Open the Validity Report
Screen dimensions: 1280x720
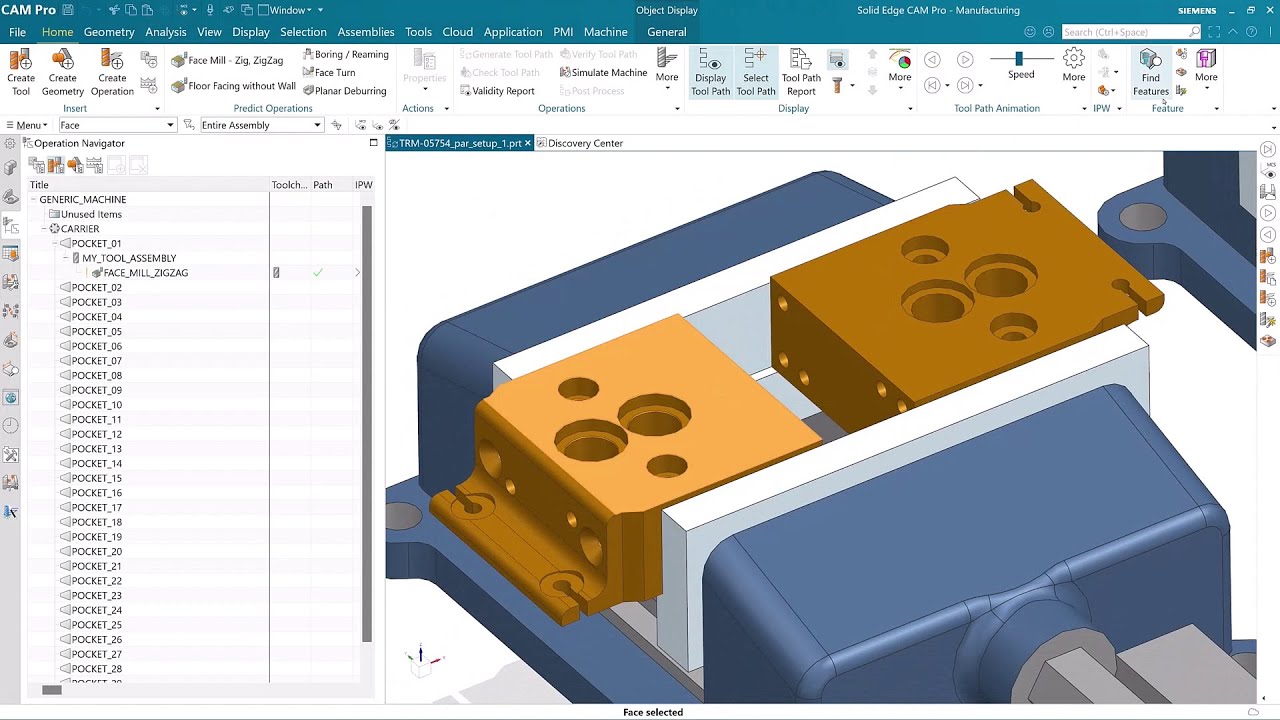[497, 91]
